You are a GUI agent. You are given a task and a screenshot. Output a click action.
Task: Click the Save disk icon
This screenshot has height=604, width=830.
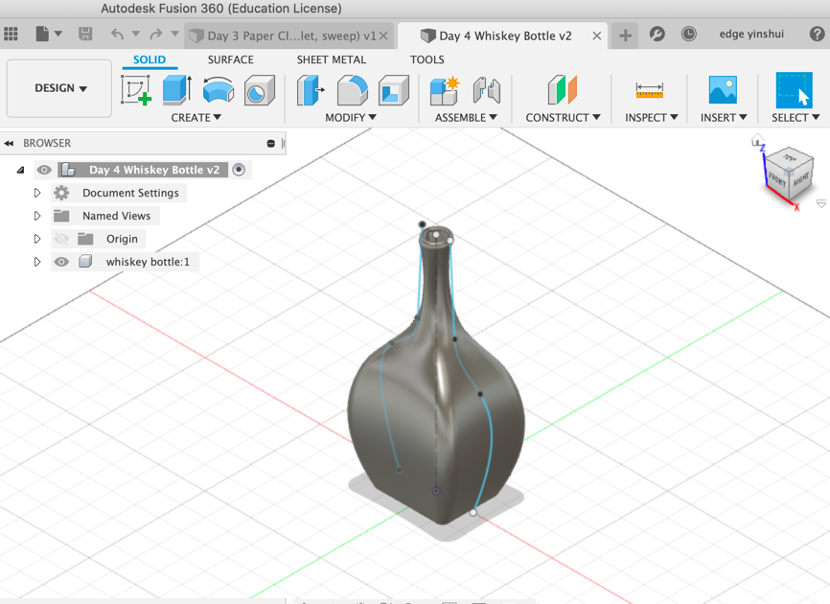[x=85, y=34]
